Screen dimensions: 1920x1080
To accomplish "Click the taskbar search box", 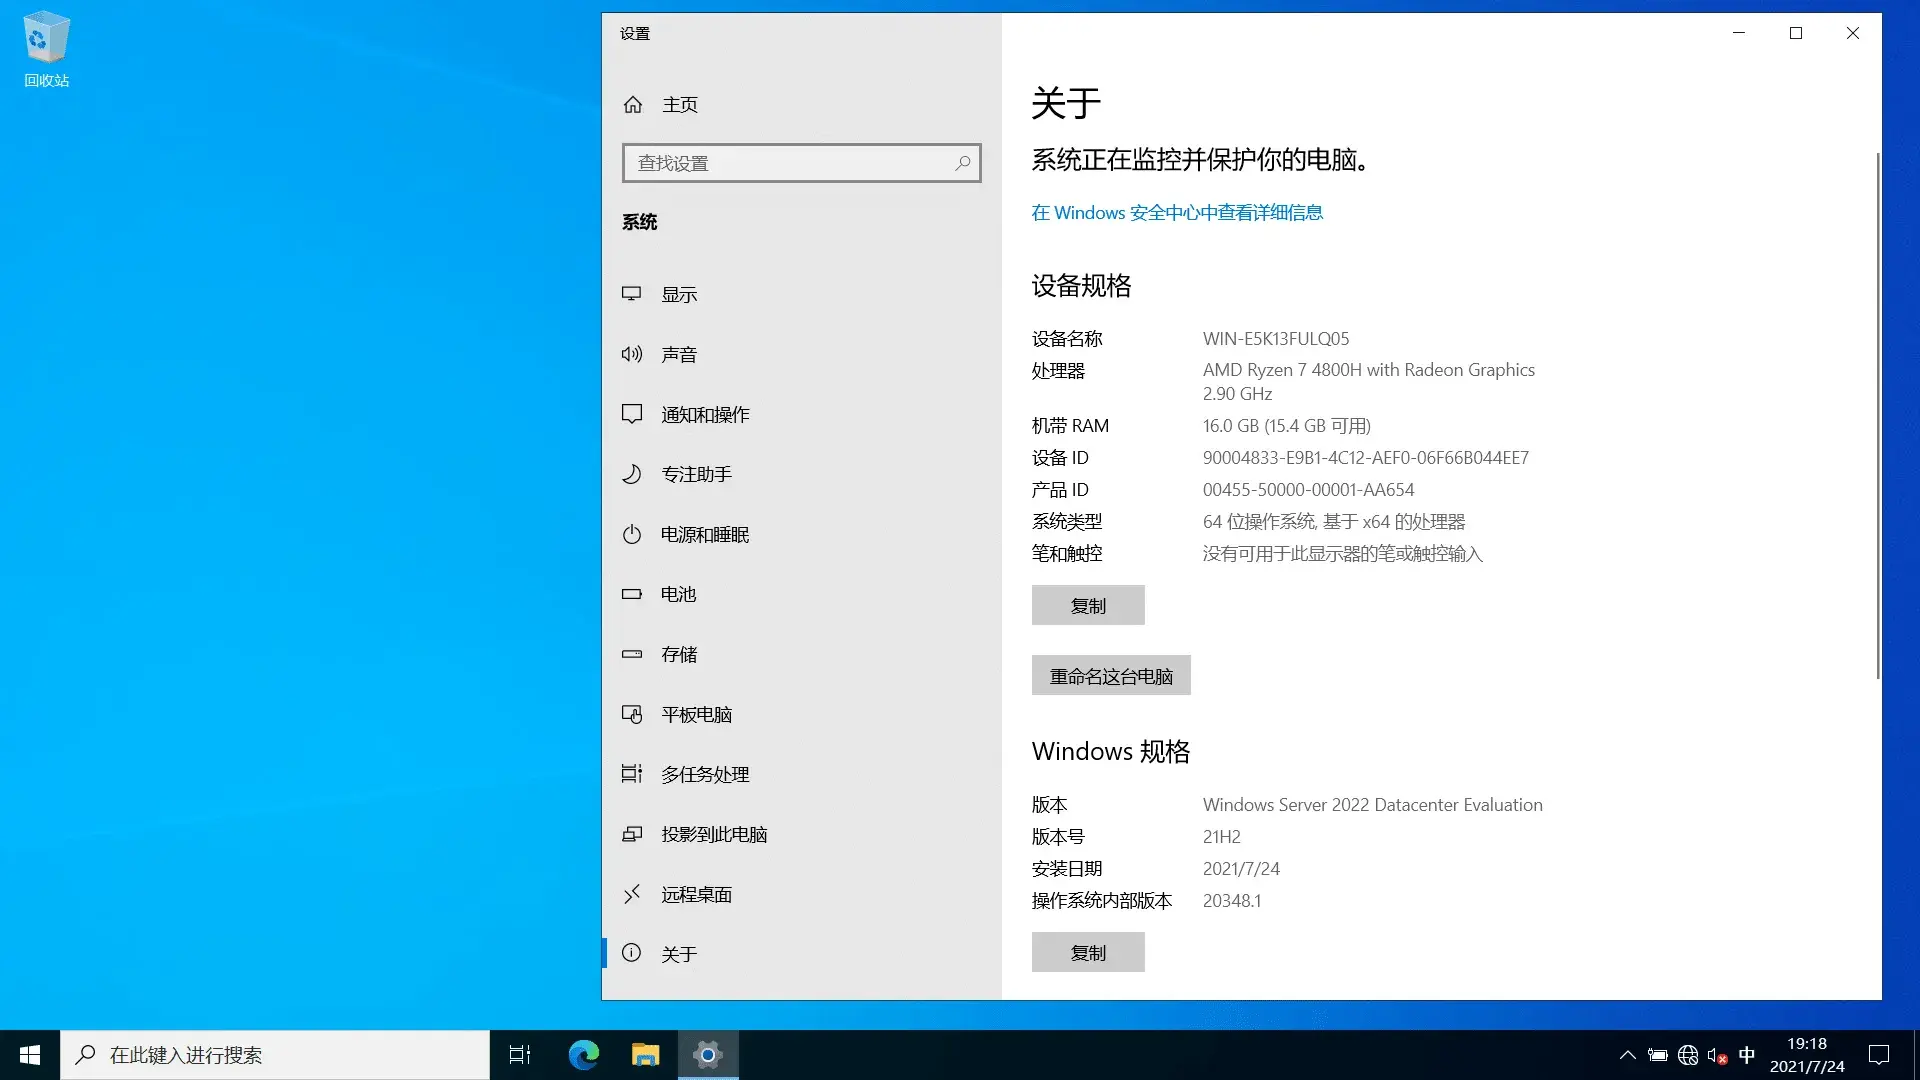I will (275, 1055).
